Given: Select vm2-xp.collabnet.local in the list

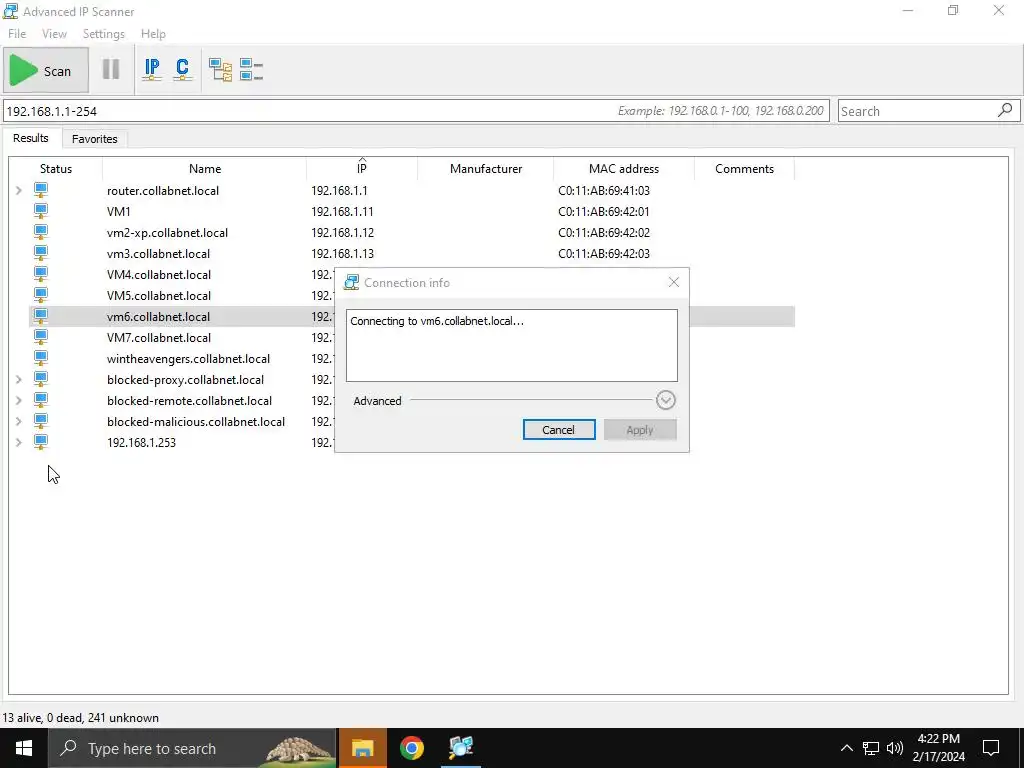Looking at the screenshot, I should tap(167, 232).
